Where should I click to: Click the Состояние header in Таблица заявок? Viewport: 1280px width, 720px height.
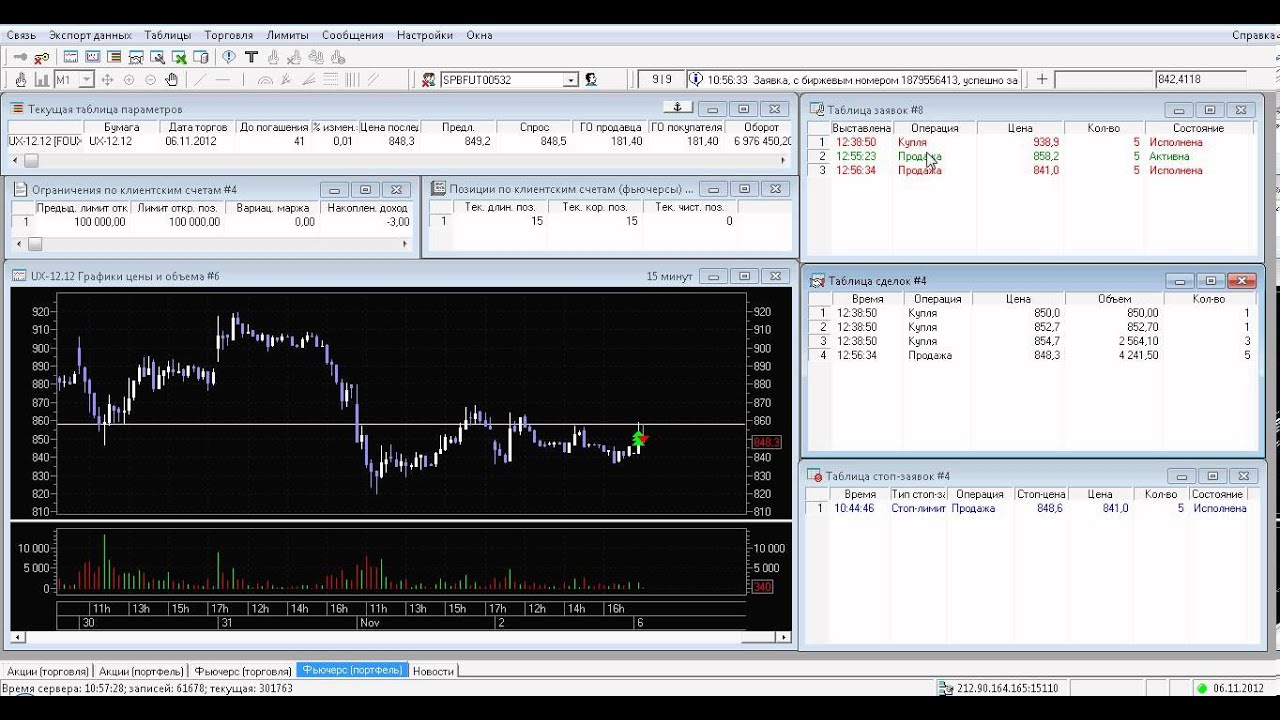(1198, 128)
